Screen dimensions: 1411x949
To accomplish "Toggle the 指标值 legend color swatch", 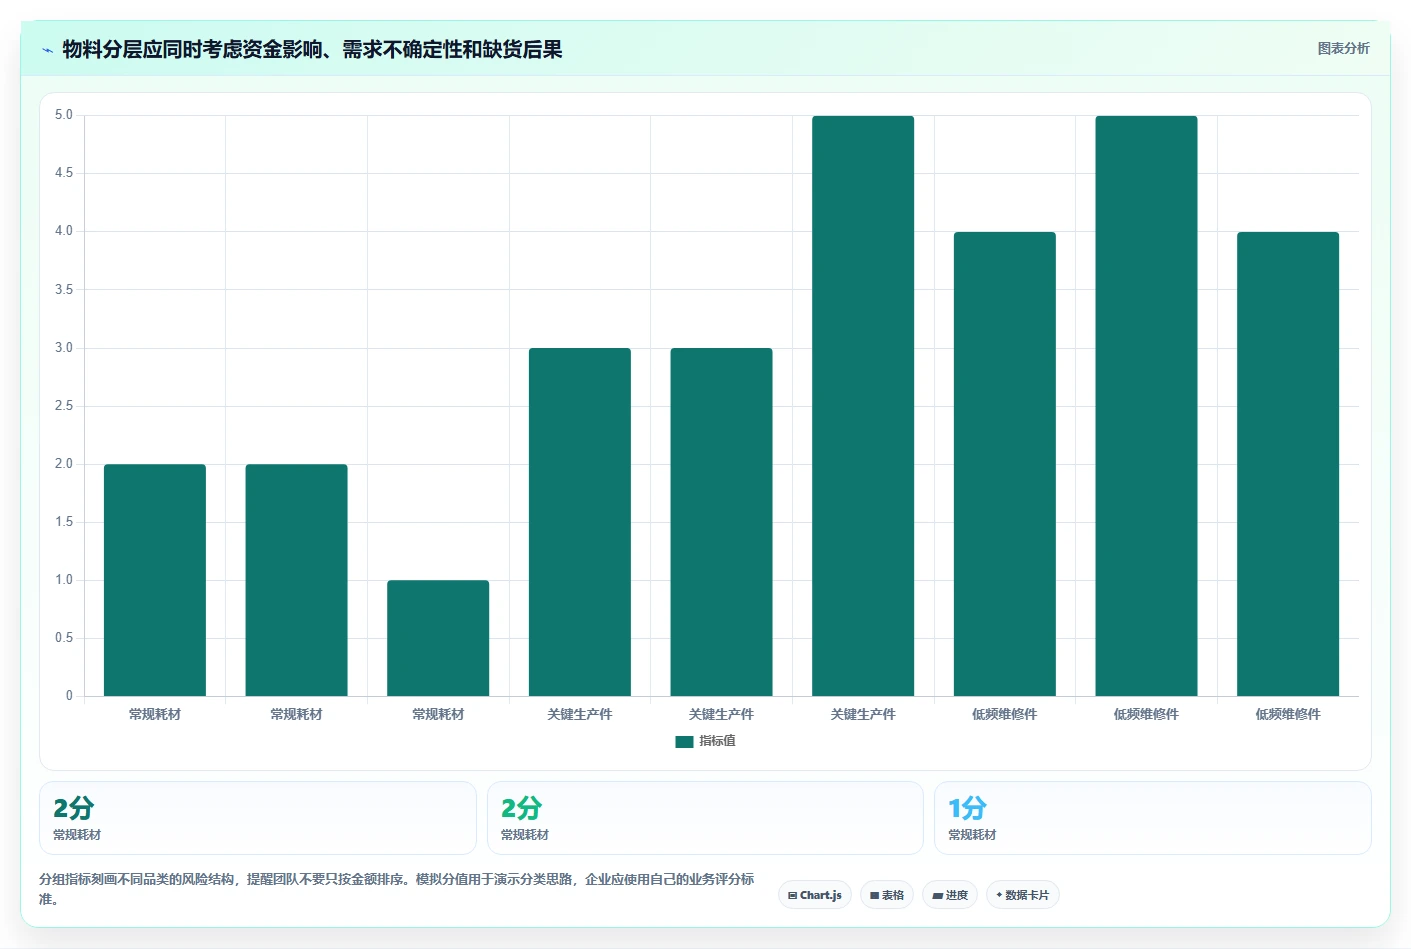I will pyautogui.click(x=684, y=742).
